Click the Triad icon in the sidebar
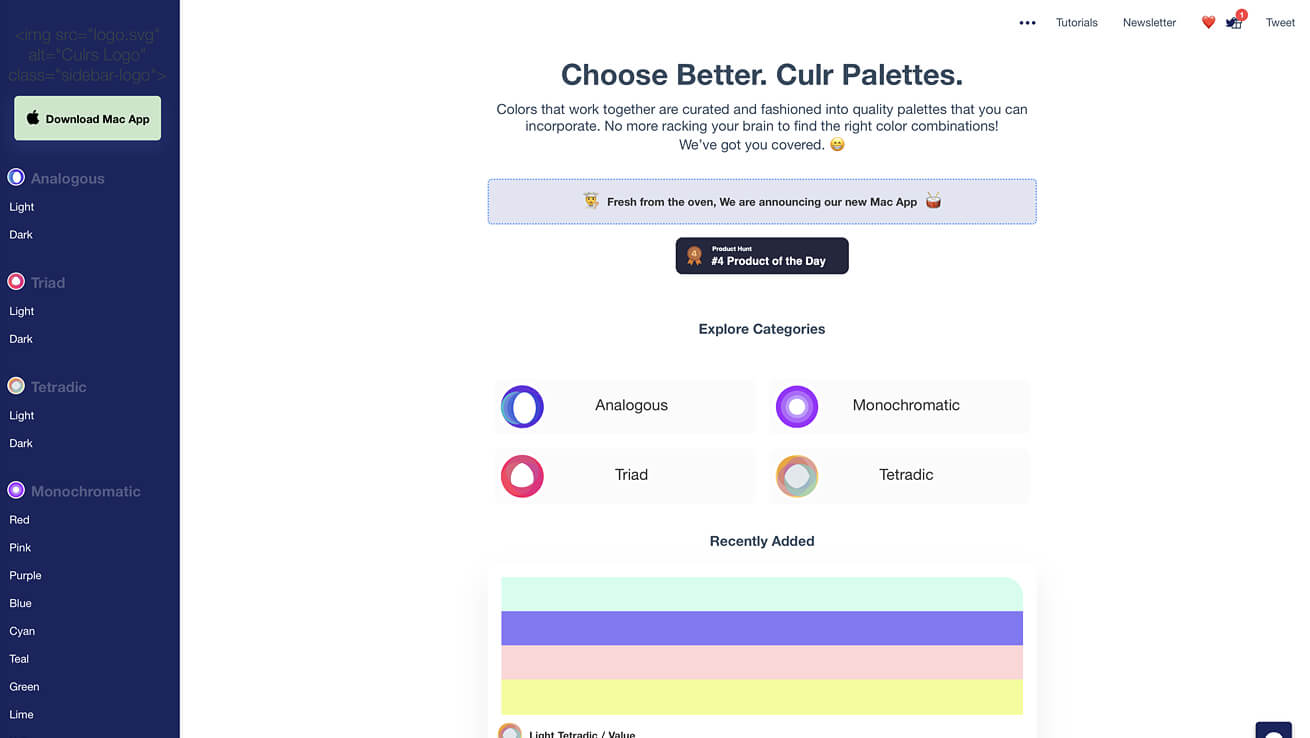 click(16, 282)
